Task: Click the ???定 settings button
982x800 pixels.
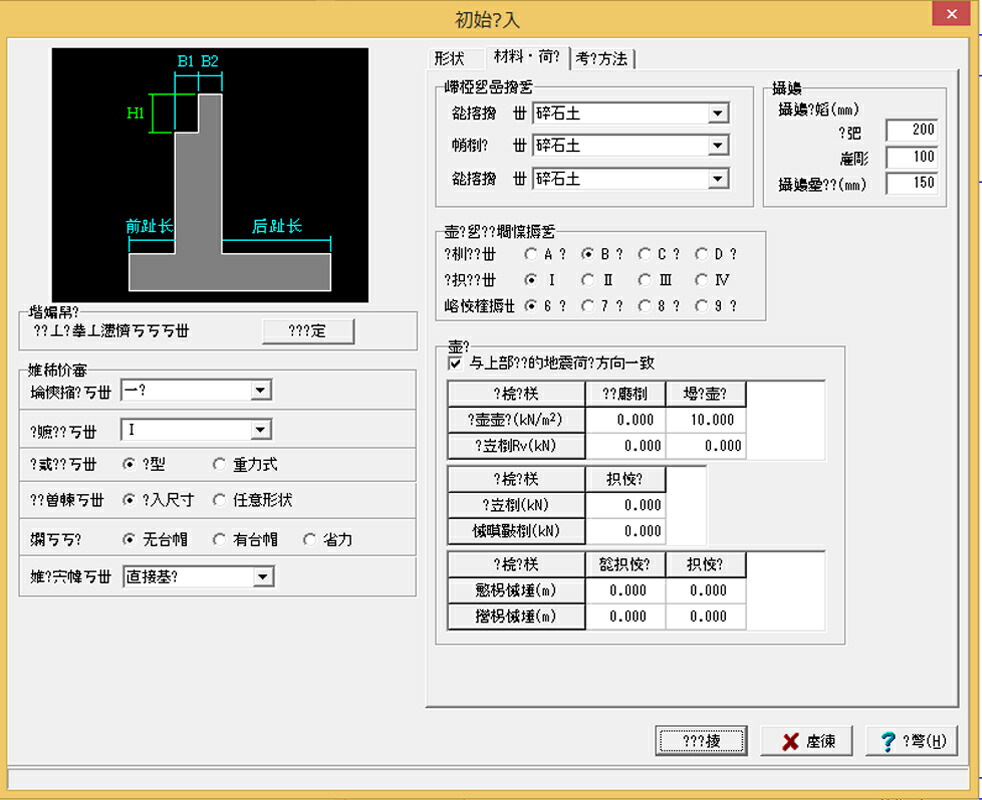Action: click(308, 331)
